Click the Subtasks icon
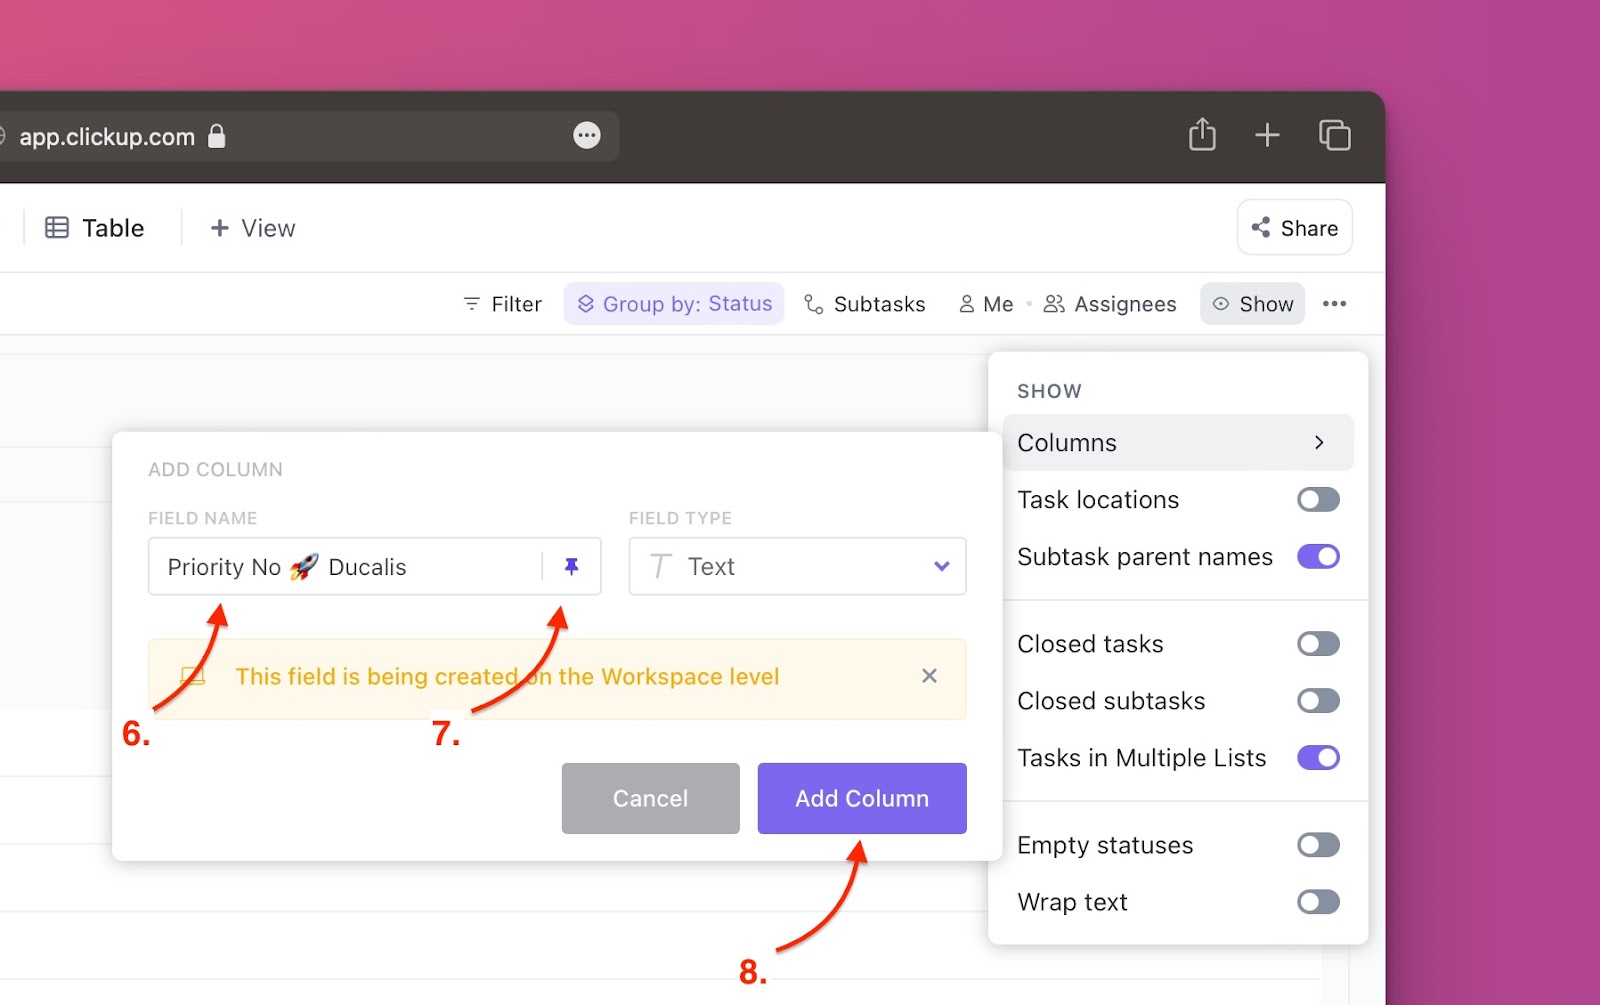The image size is (1600, 1005). (812, 303)
